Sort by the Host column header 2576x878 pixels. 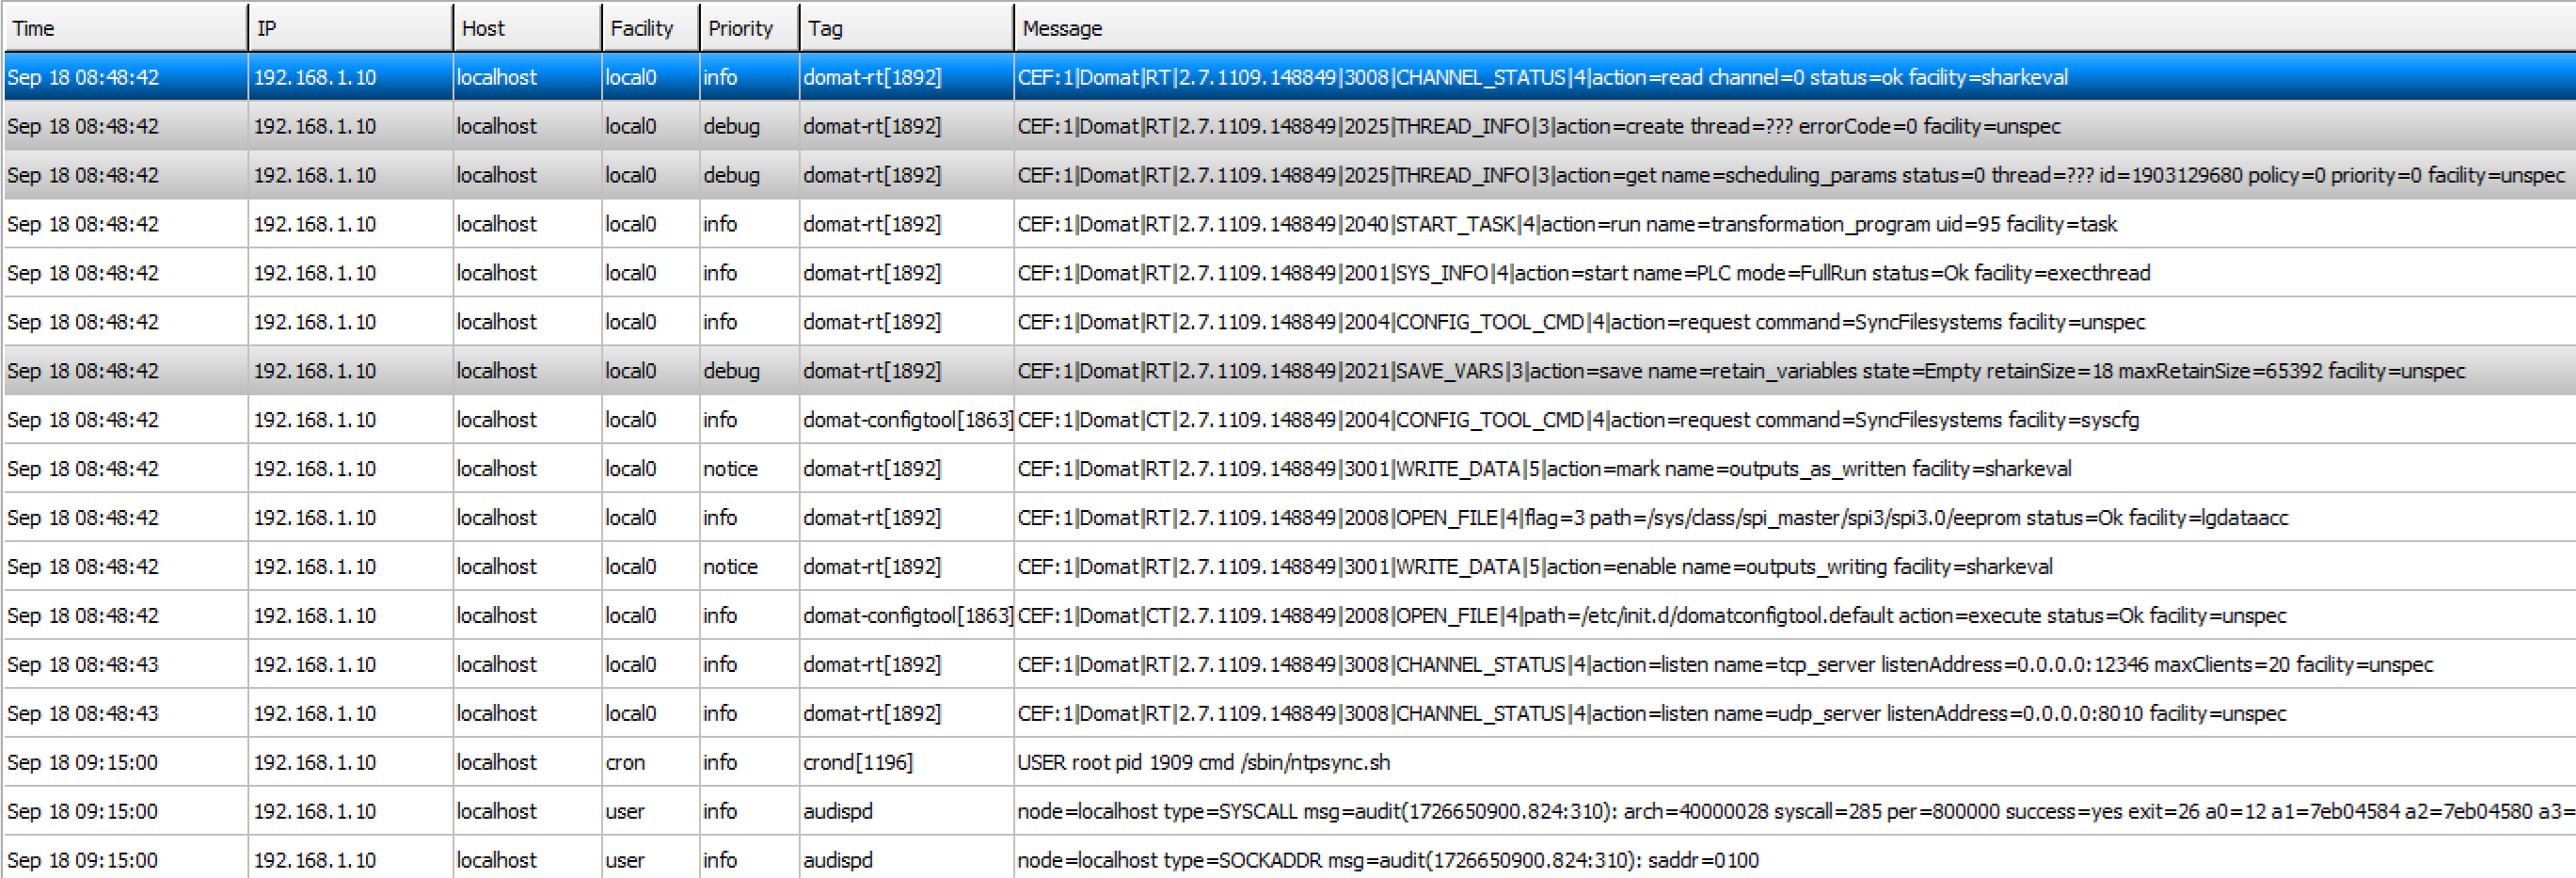pos(527,28)
